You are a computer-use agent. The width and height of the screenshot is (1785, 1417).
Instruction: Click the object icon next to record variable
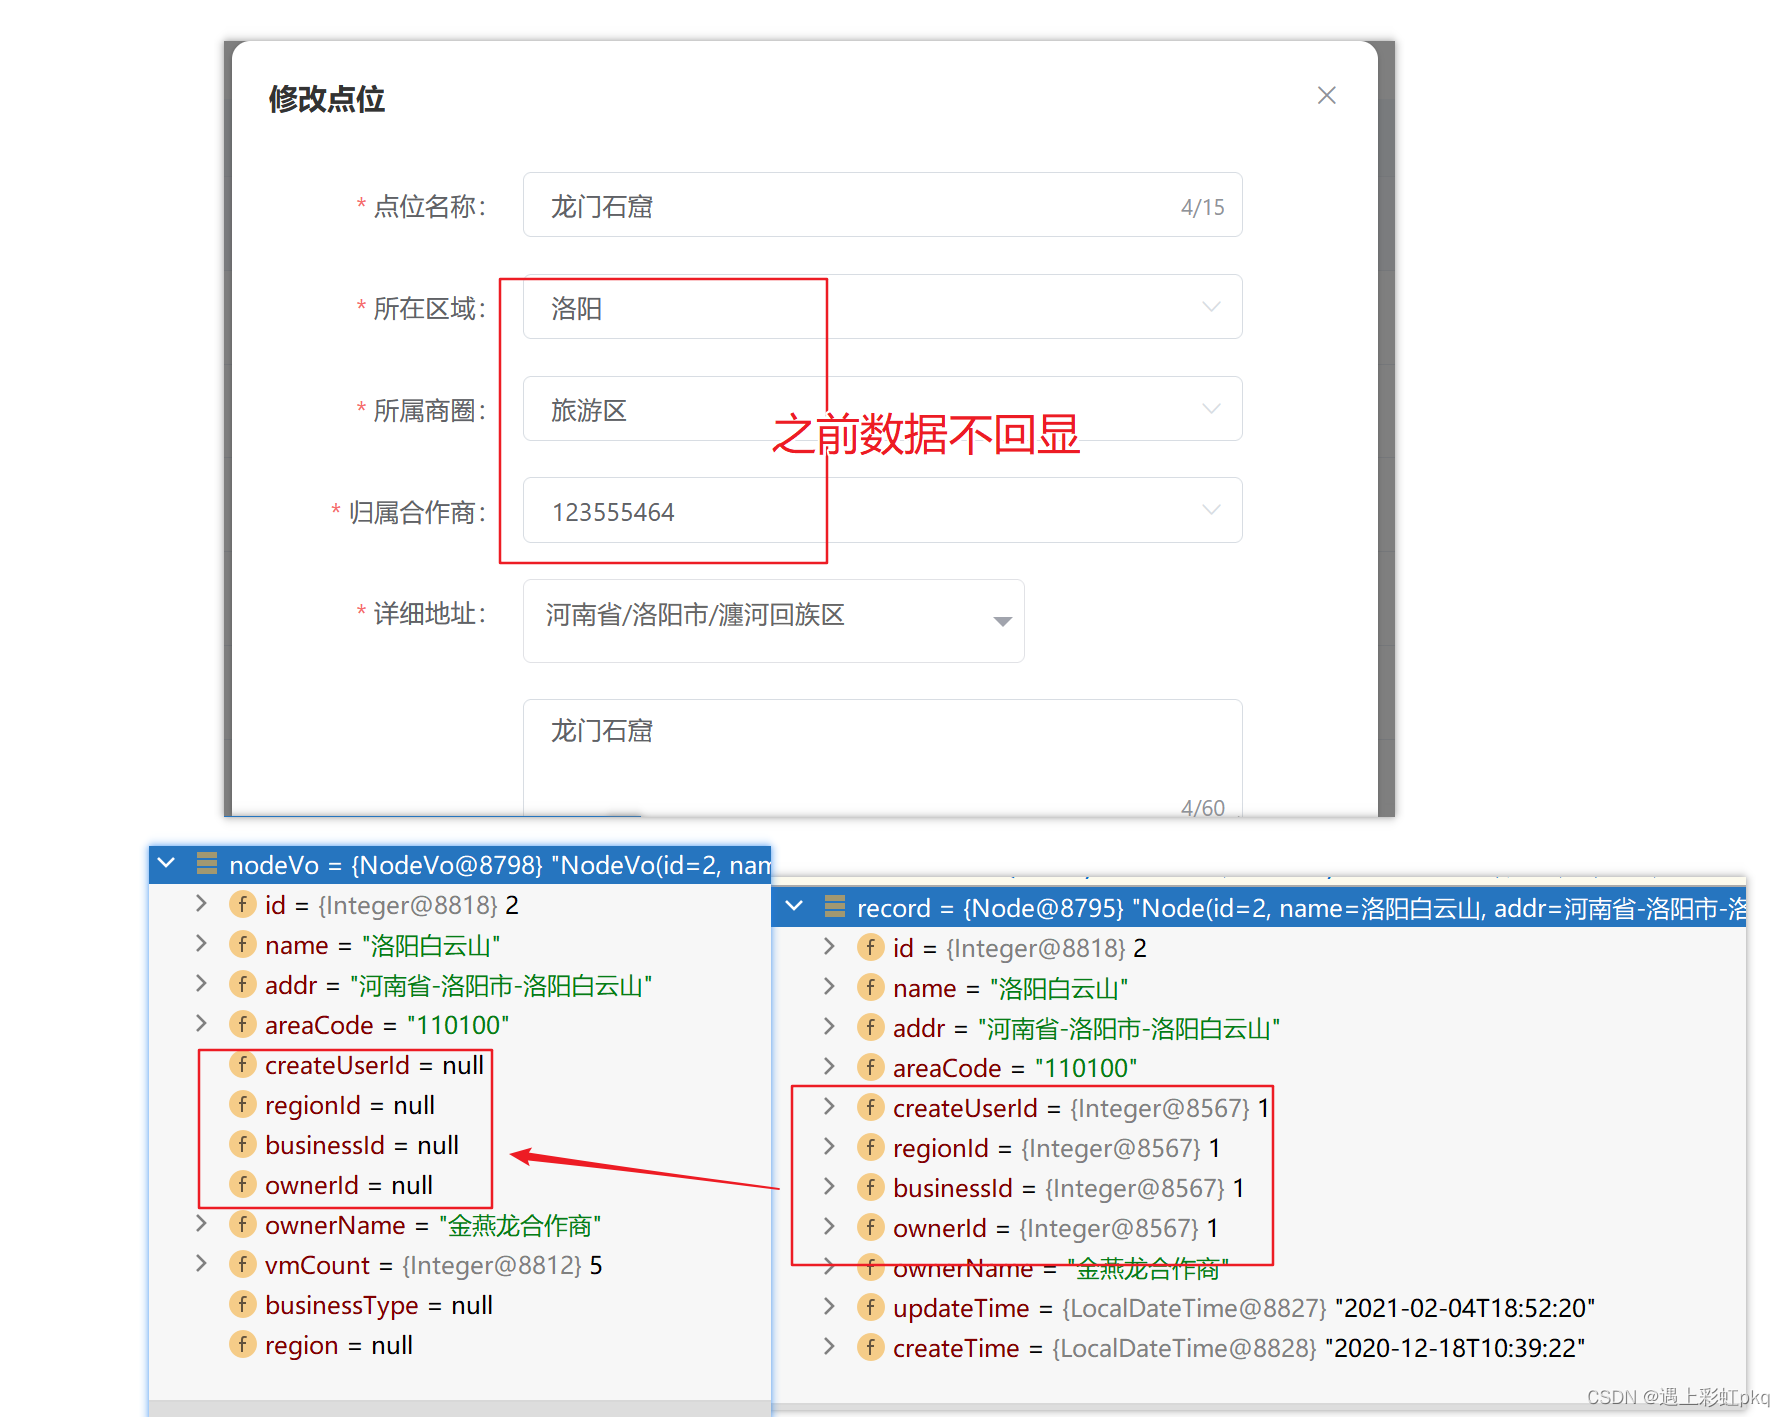click(834, 908)
